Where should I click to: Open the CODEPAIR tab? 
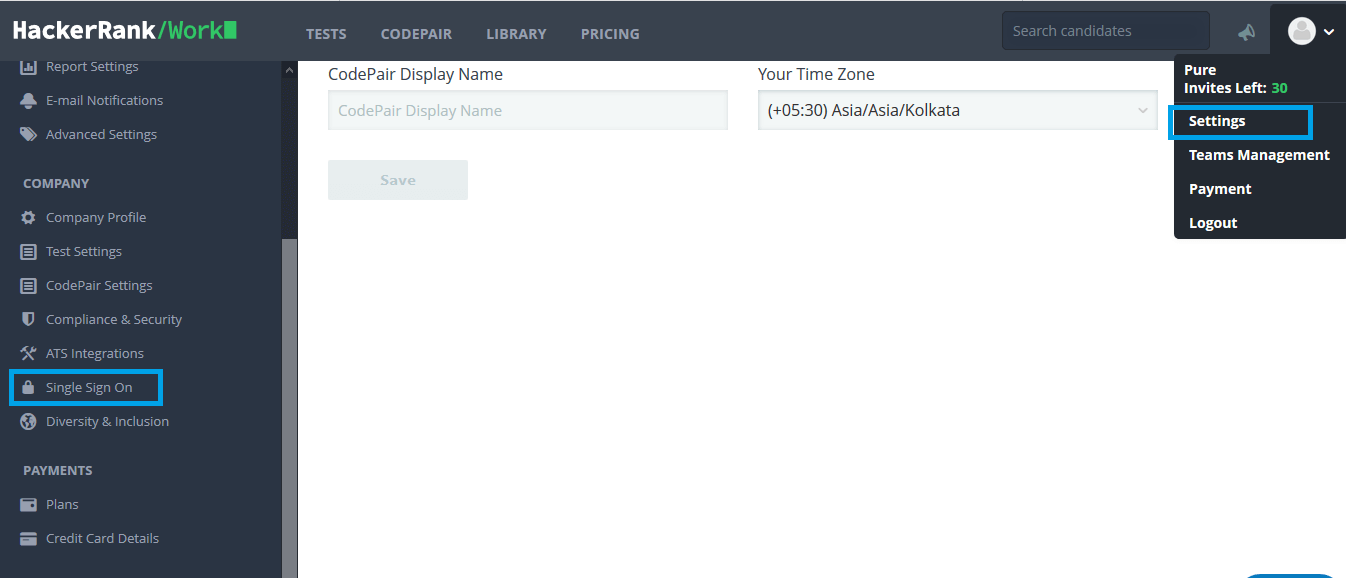(x=416, y=34)
